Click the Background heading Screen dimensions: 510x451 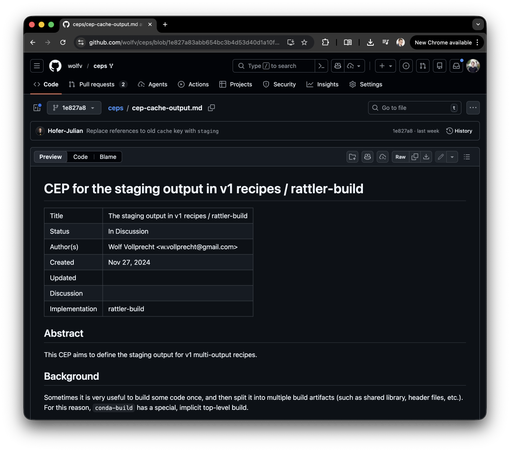[x=71, y=376]
